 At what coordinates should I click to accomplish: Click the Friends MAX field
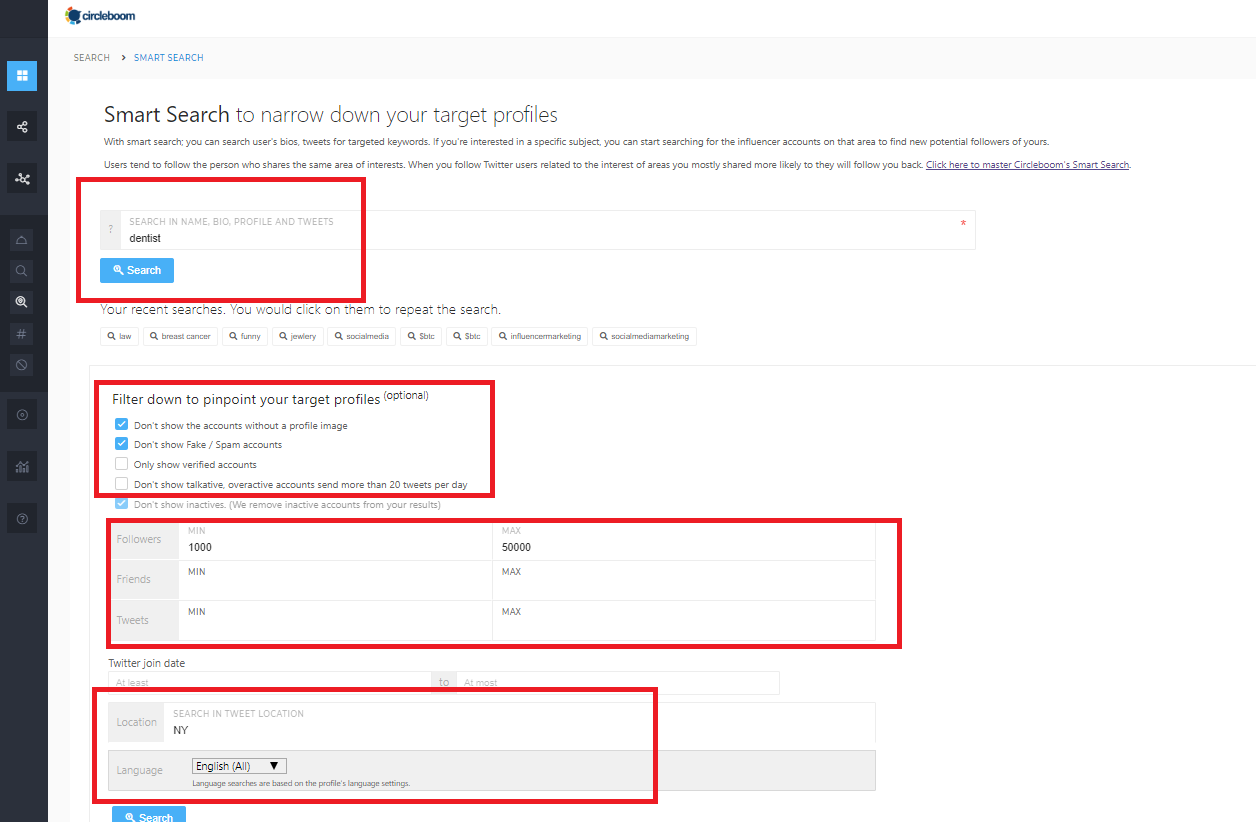(x=684, y=580)
